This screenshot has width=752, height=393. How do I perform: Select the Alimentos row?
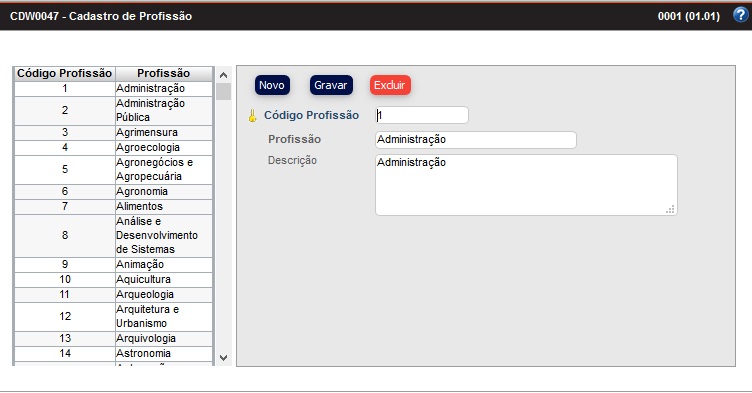tap(113, 206)
